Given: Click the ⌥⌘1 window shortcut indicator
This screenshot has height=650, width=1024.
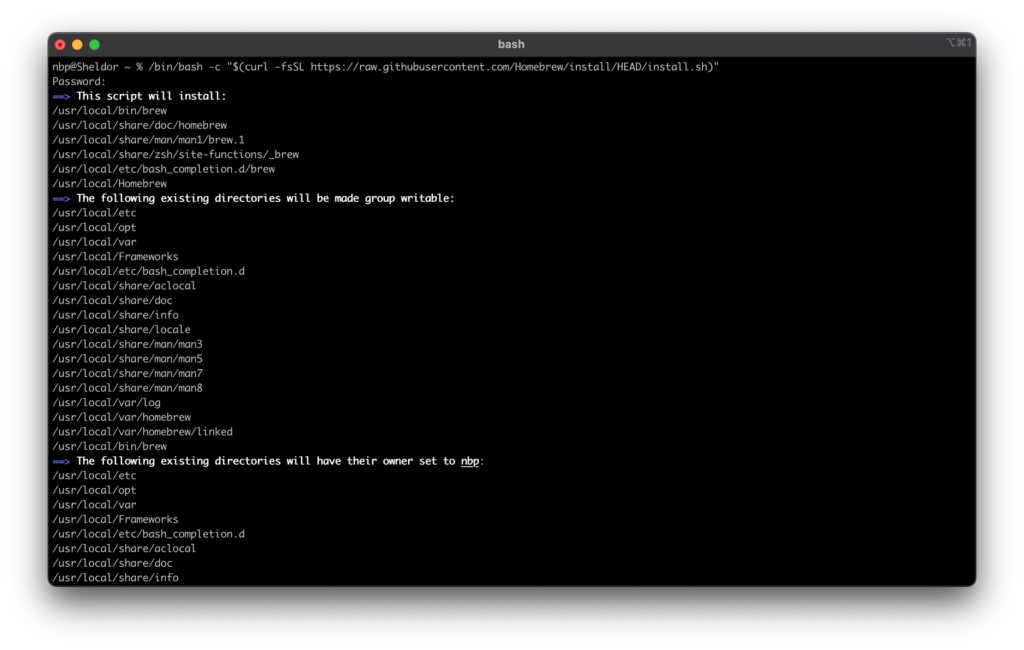Looking at the screenshot, I should (x=958, y=42).
